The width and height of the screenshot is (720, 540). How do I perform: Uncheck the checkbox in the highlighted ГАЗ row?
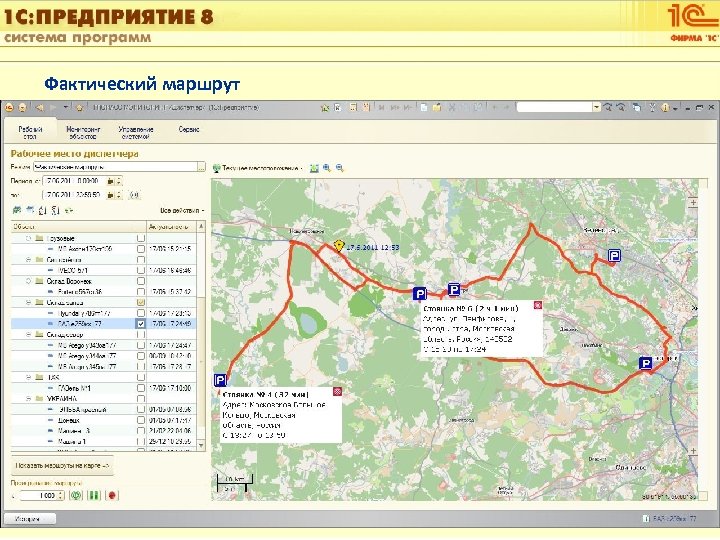tap(141, 324)
